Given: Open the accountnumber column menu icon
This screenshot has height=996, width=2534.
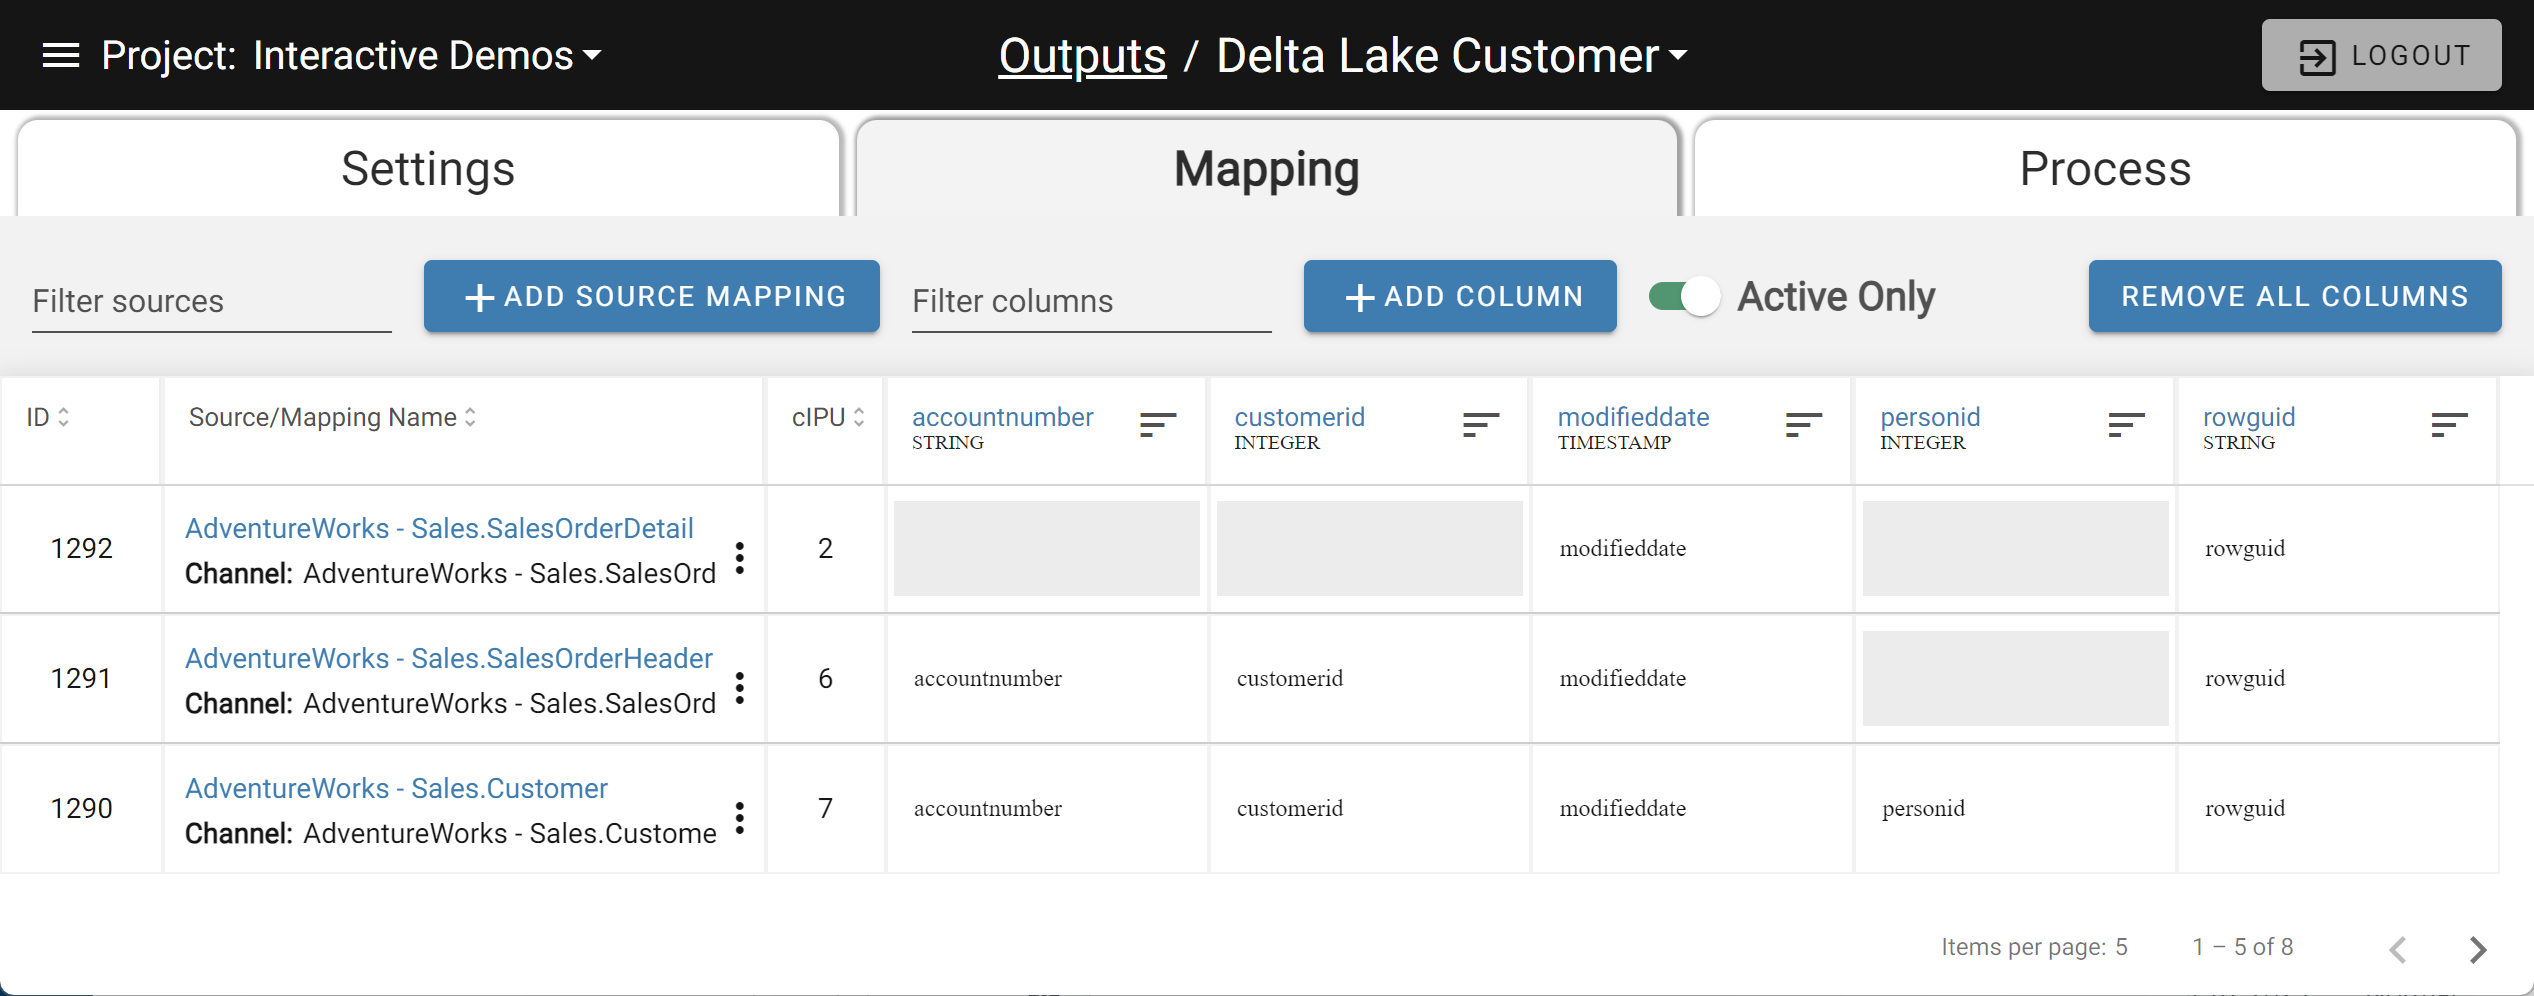Looking at the screenshot, I should point(1158,426).
